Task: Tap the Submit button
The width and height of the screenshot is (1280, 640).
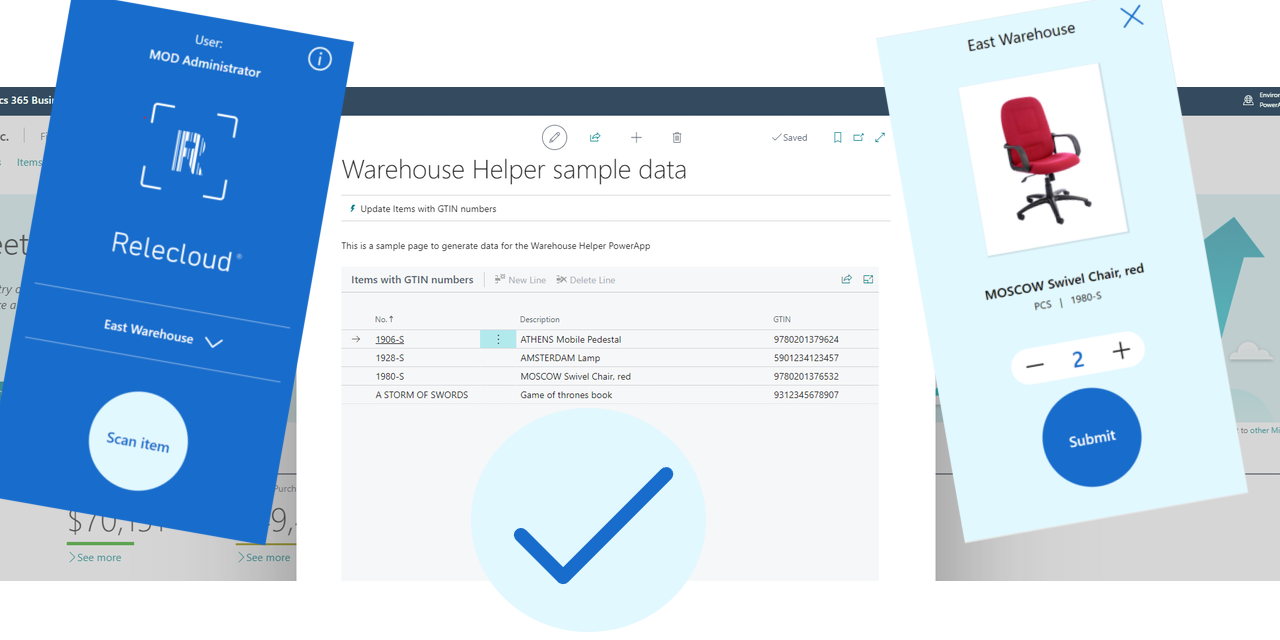Action: [1092, 438]
